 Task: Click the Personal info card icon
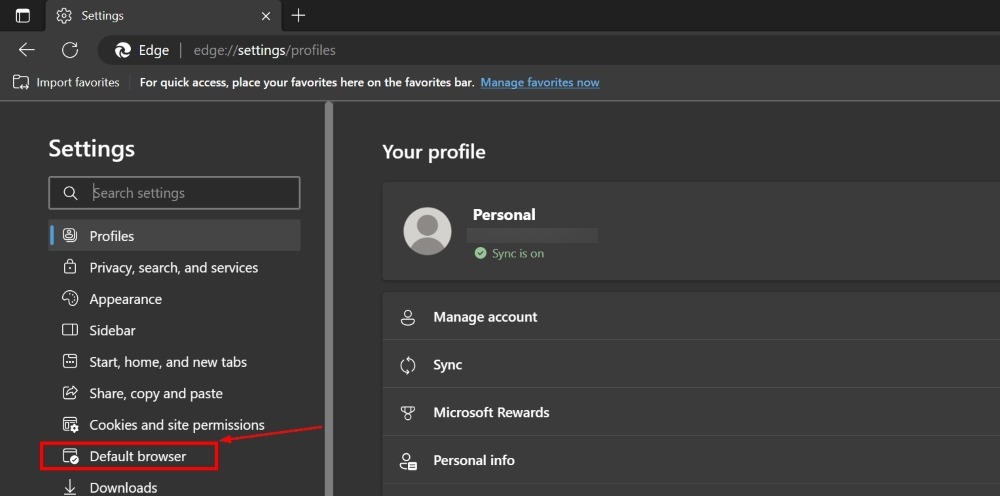point(408,461)
